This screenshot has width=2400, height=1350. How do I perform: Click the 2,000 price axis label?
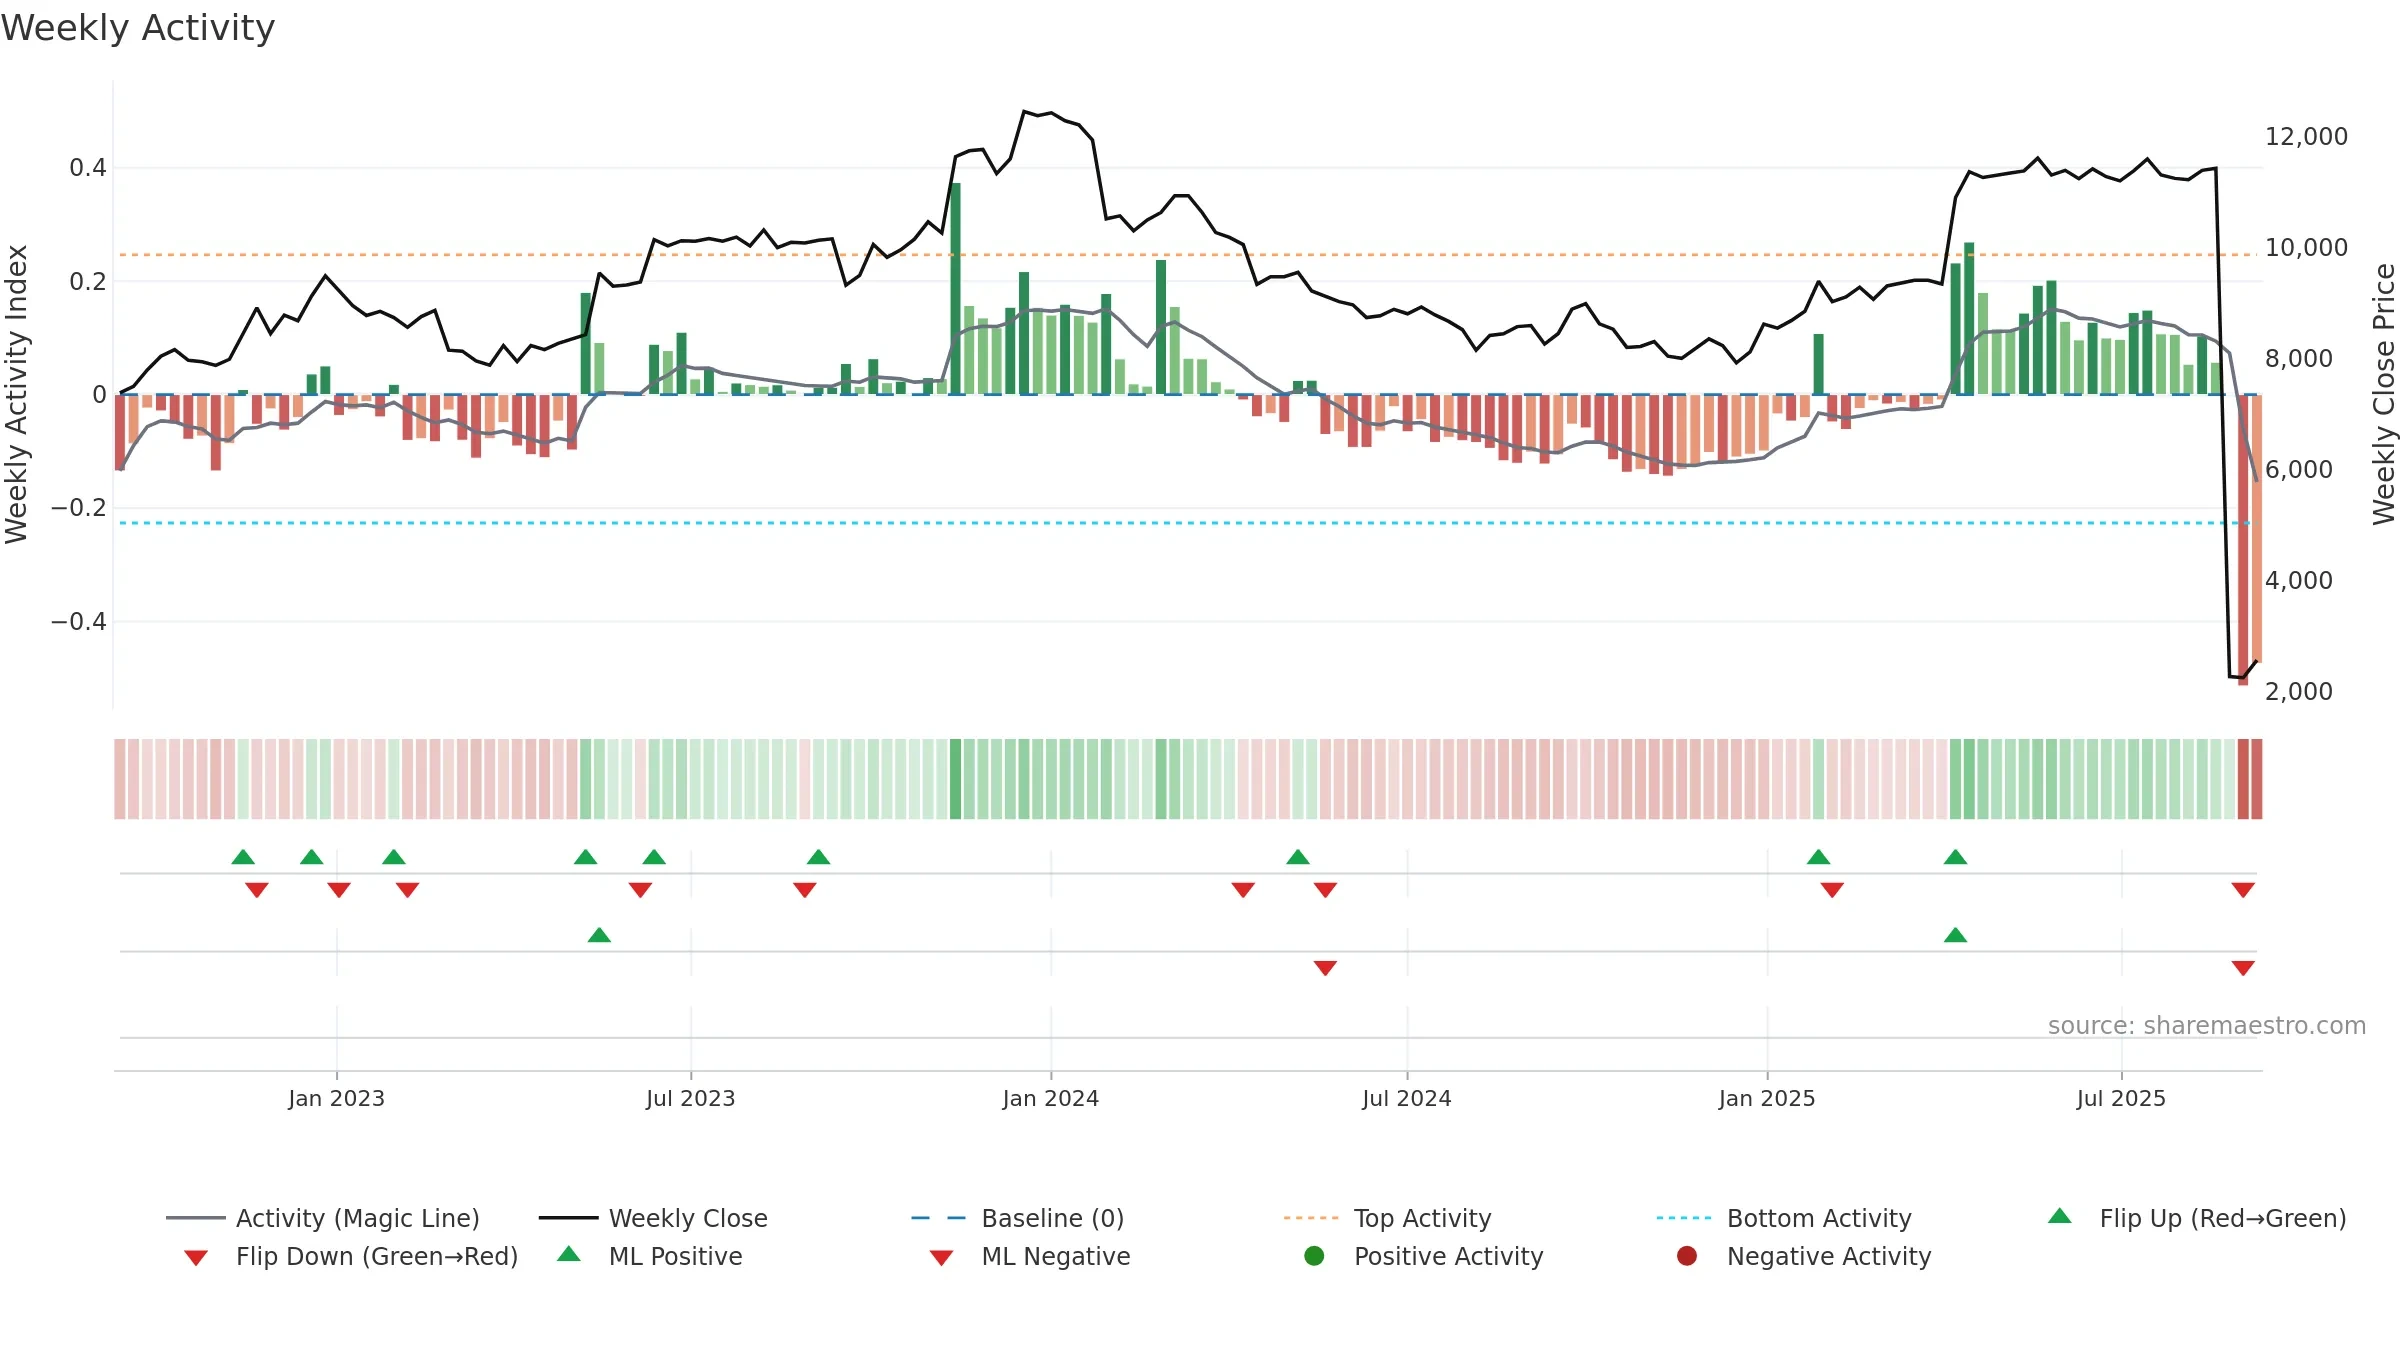coord(2298,691)
